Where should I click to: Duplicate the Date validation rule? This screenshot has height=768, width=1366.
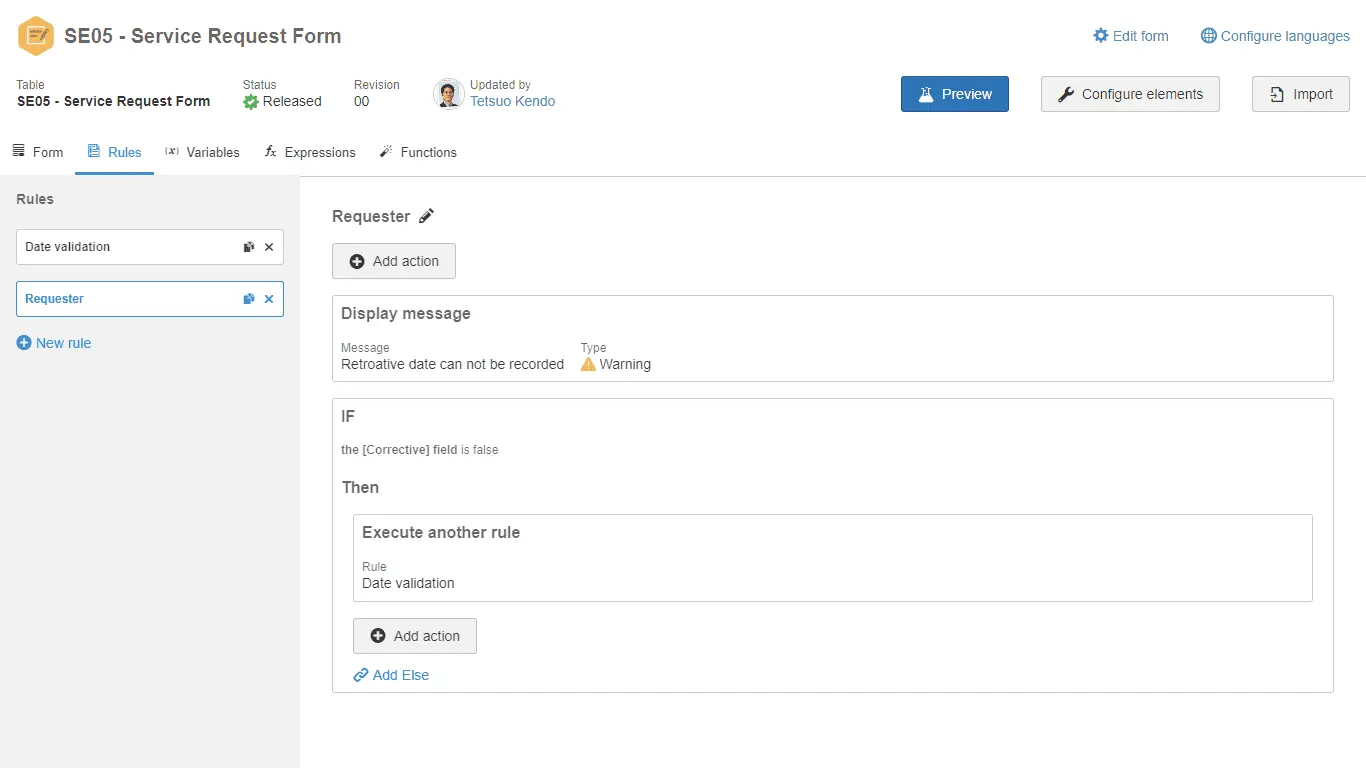249,247
